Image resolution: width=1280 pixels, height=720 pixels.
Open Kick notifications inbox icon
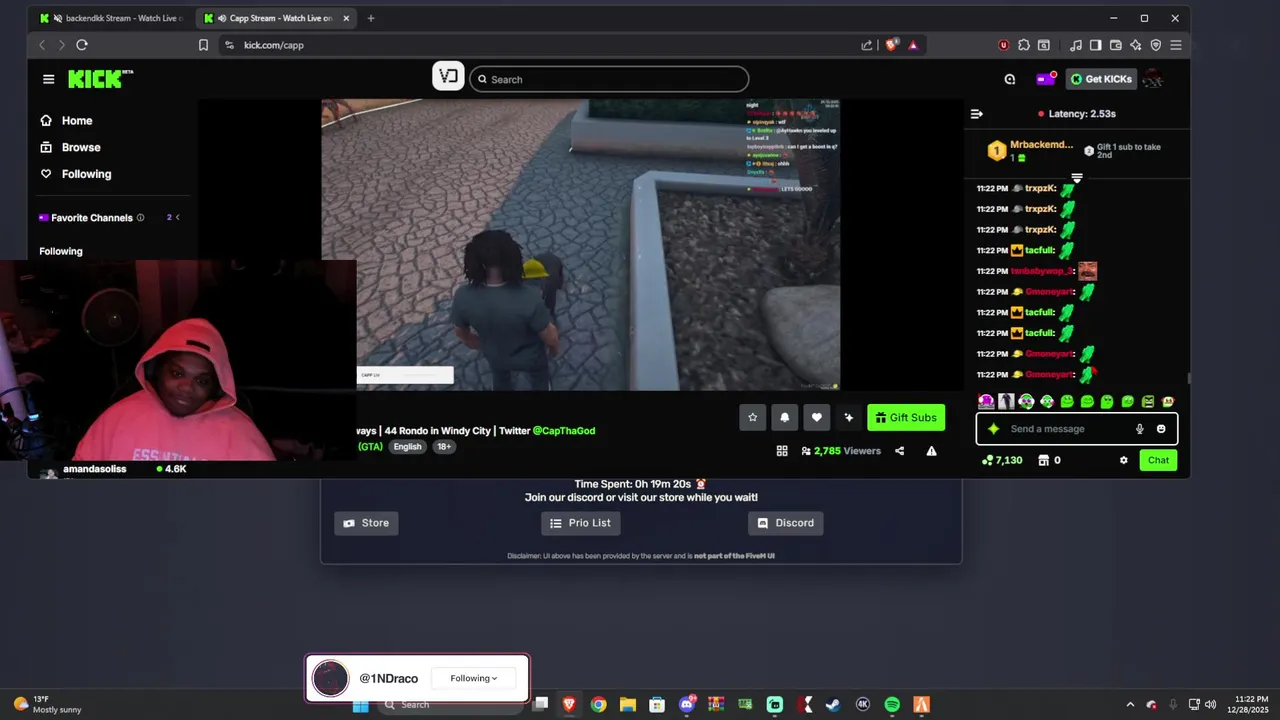pyautogui.click(x=1045, y=79)
